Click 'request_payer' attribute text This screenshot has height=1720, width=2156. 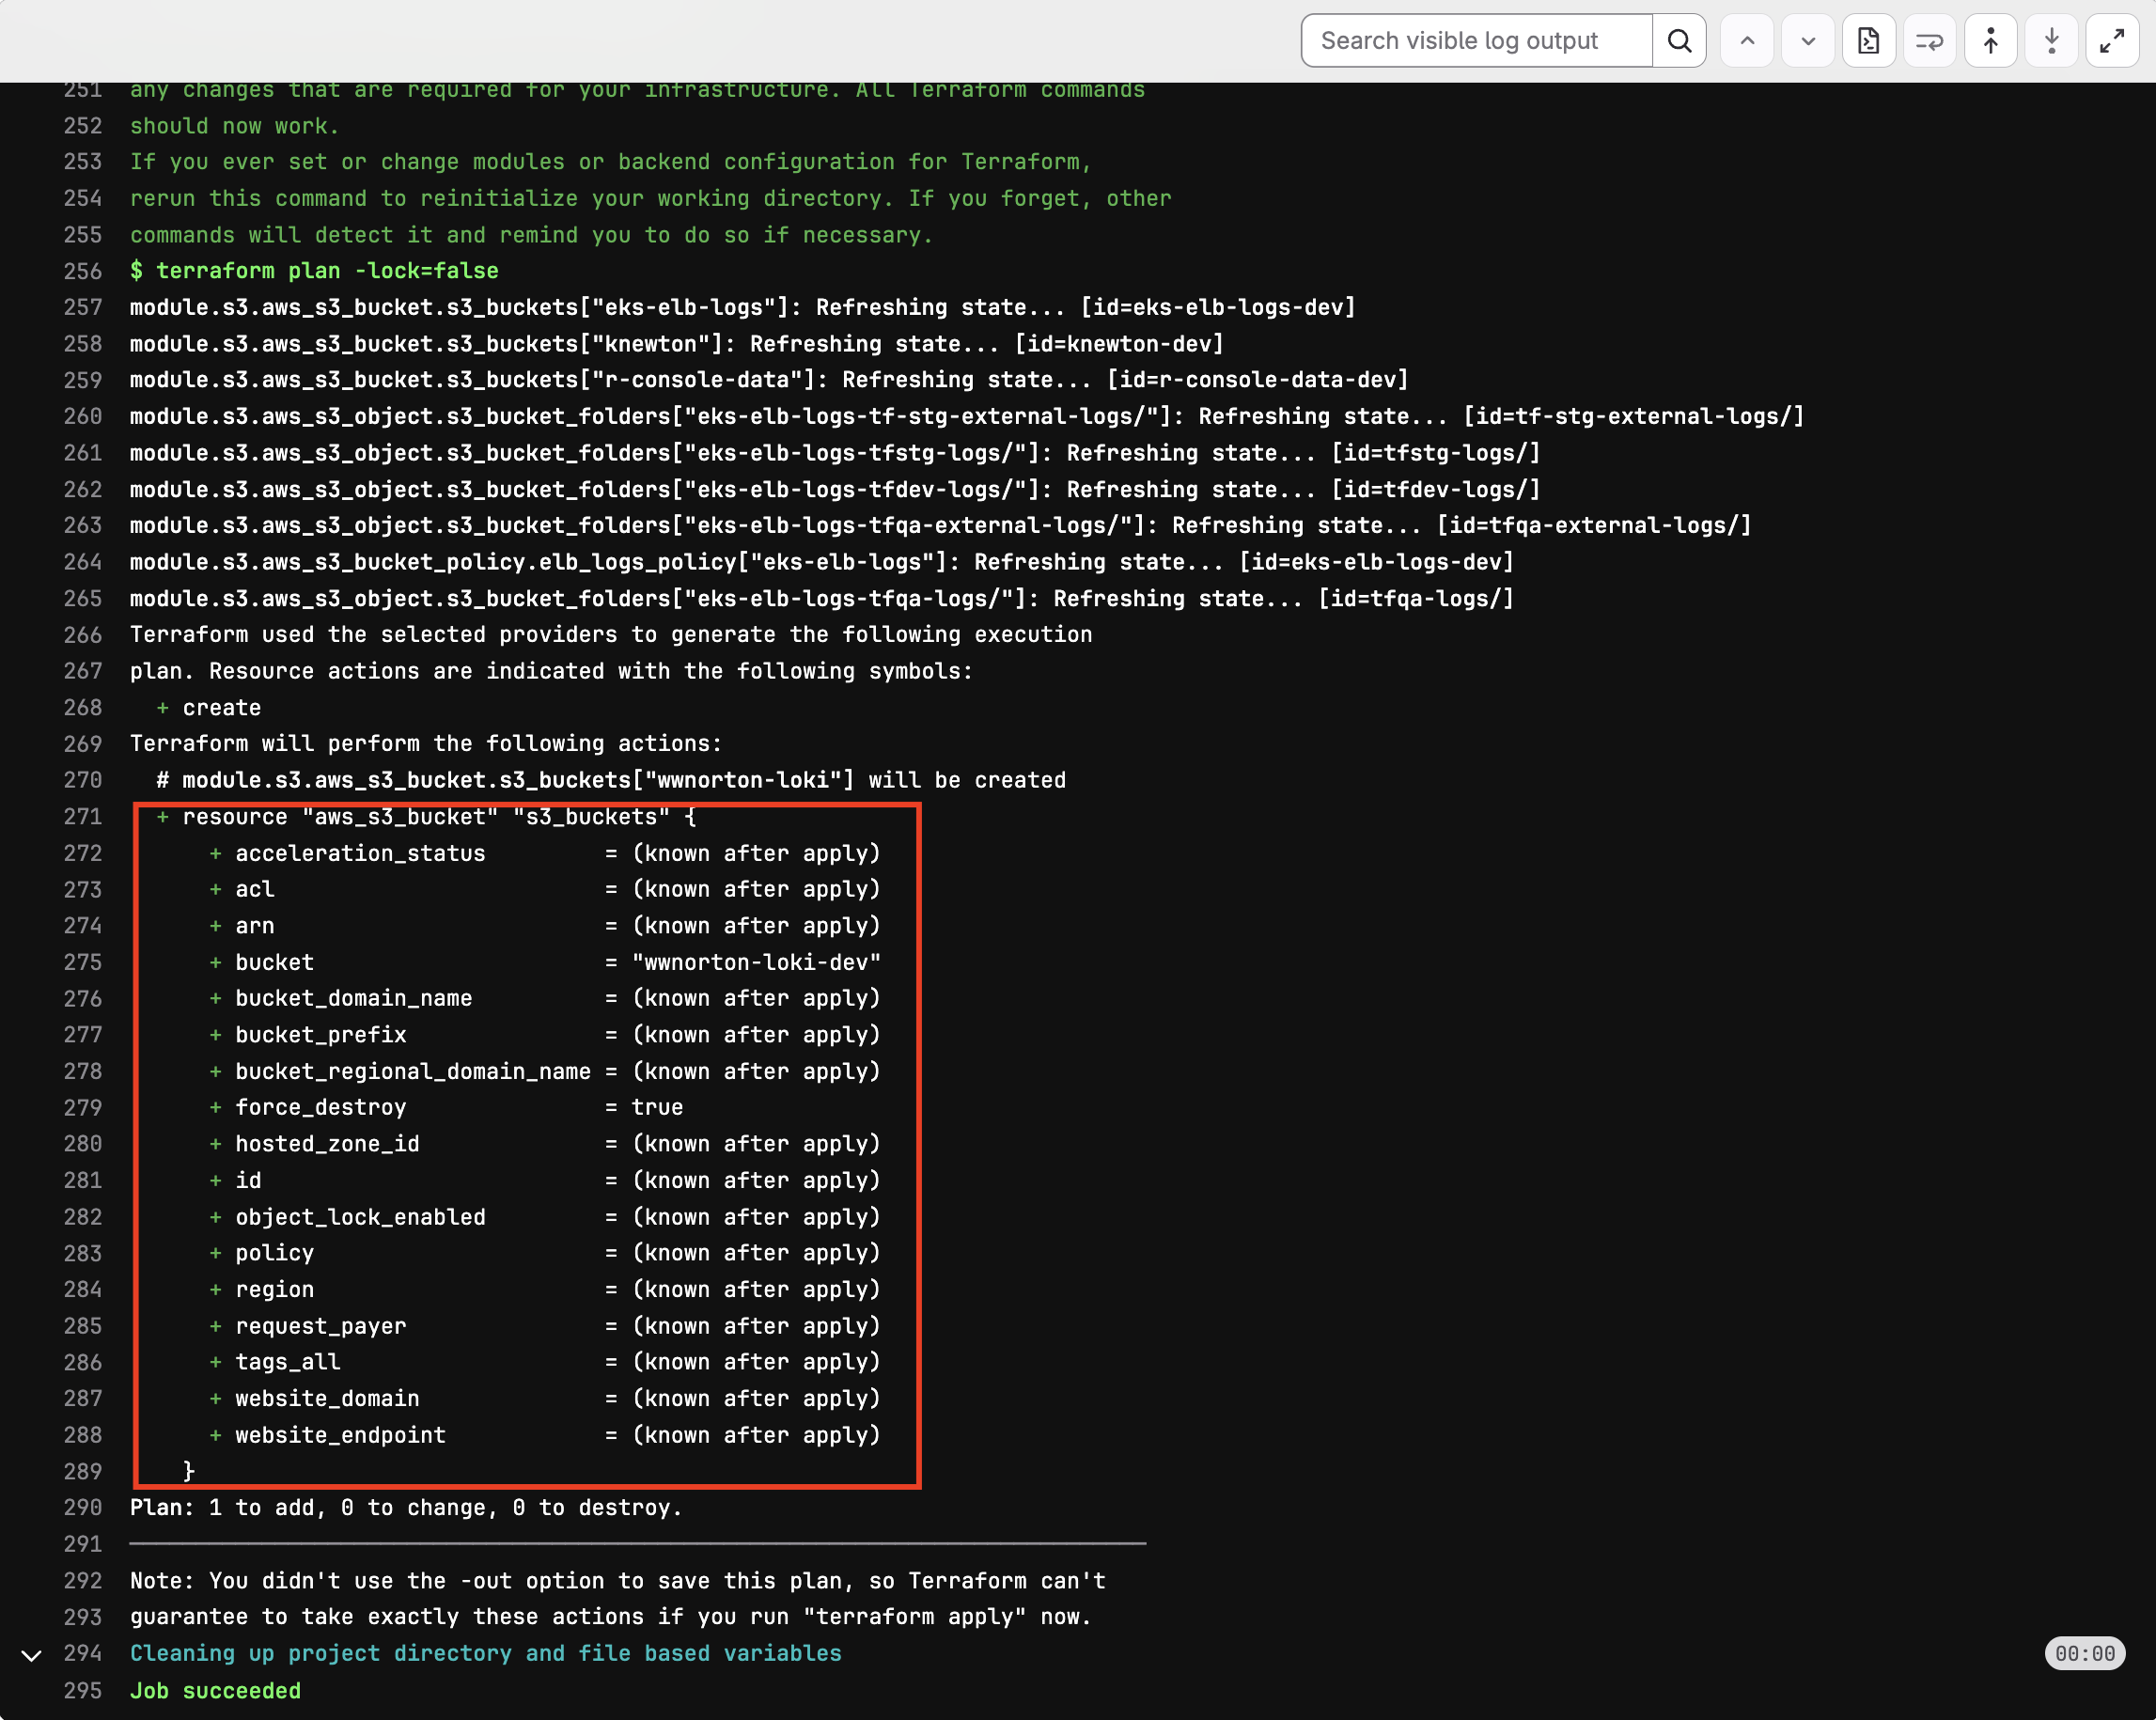click(321, 1326)
